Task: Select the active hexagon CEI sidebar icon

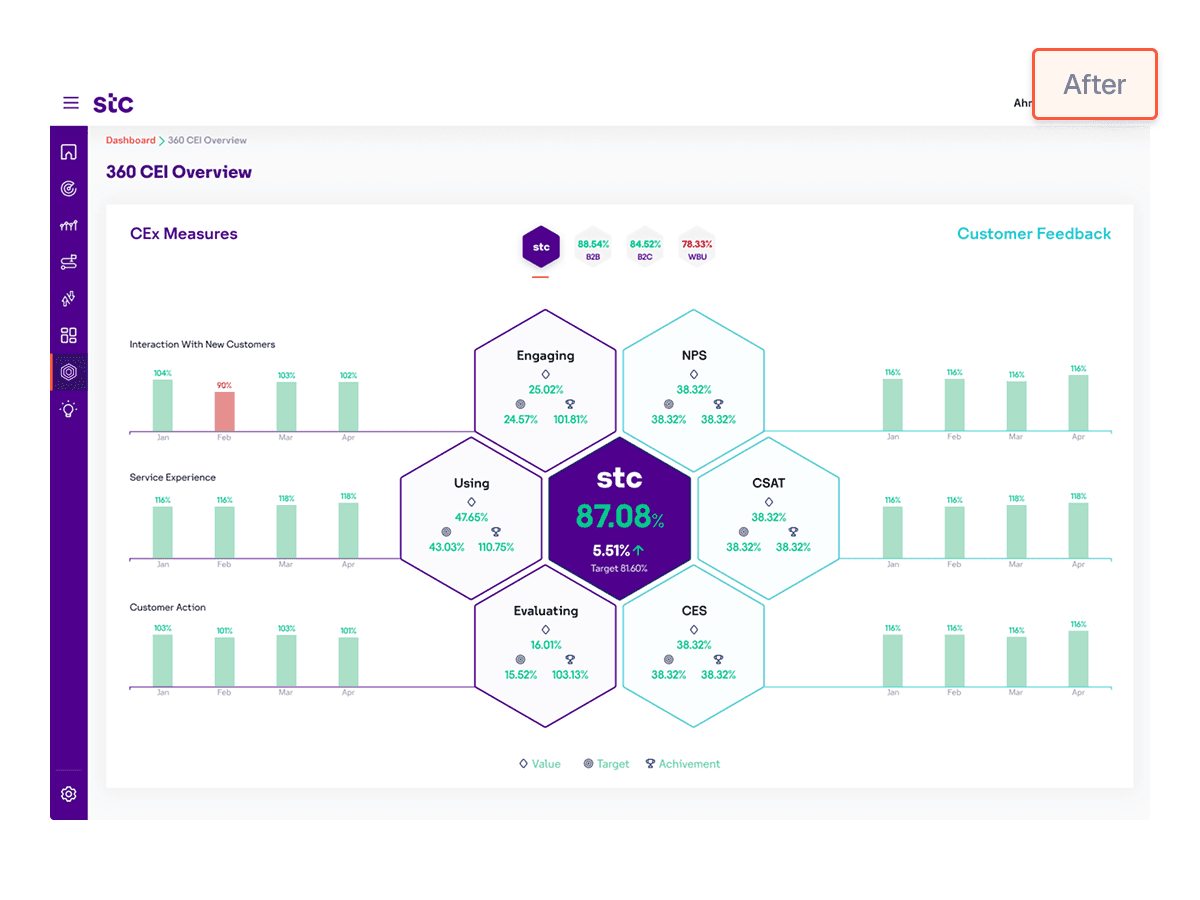Action: pos(68,372)
